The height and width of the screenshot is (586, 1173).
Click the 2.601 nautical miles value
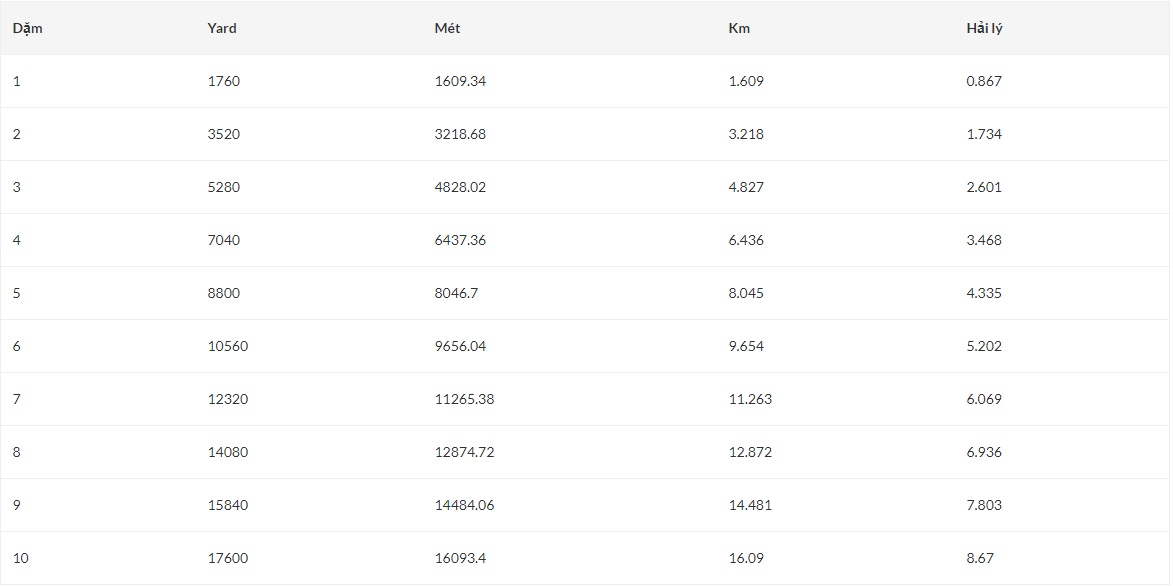984,187
